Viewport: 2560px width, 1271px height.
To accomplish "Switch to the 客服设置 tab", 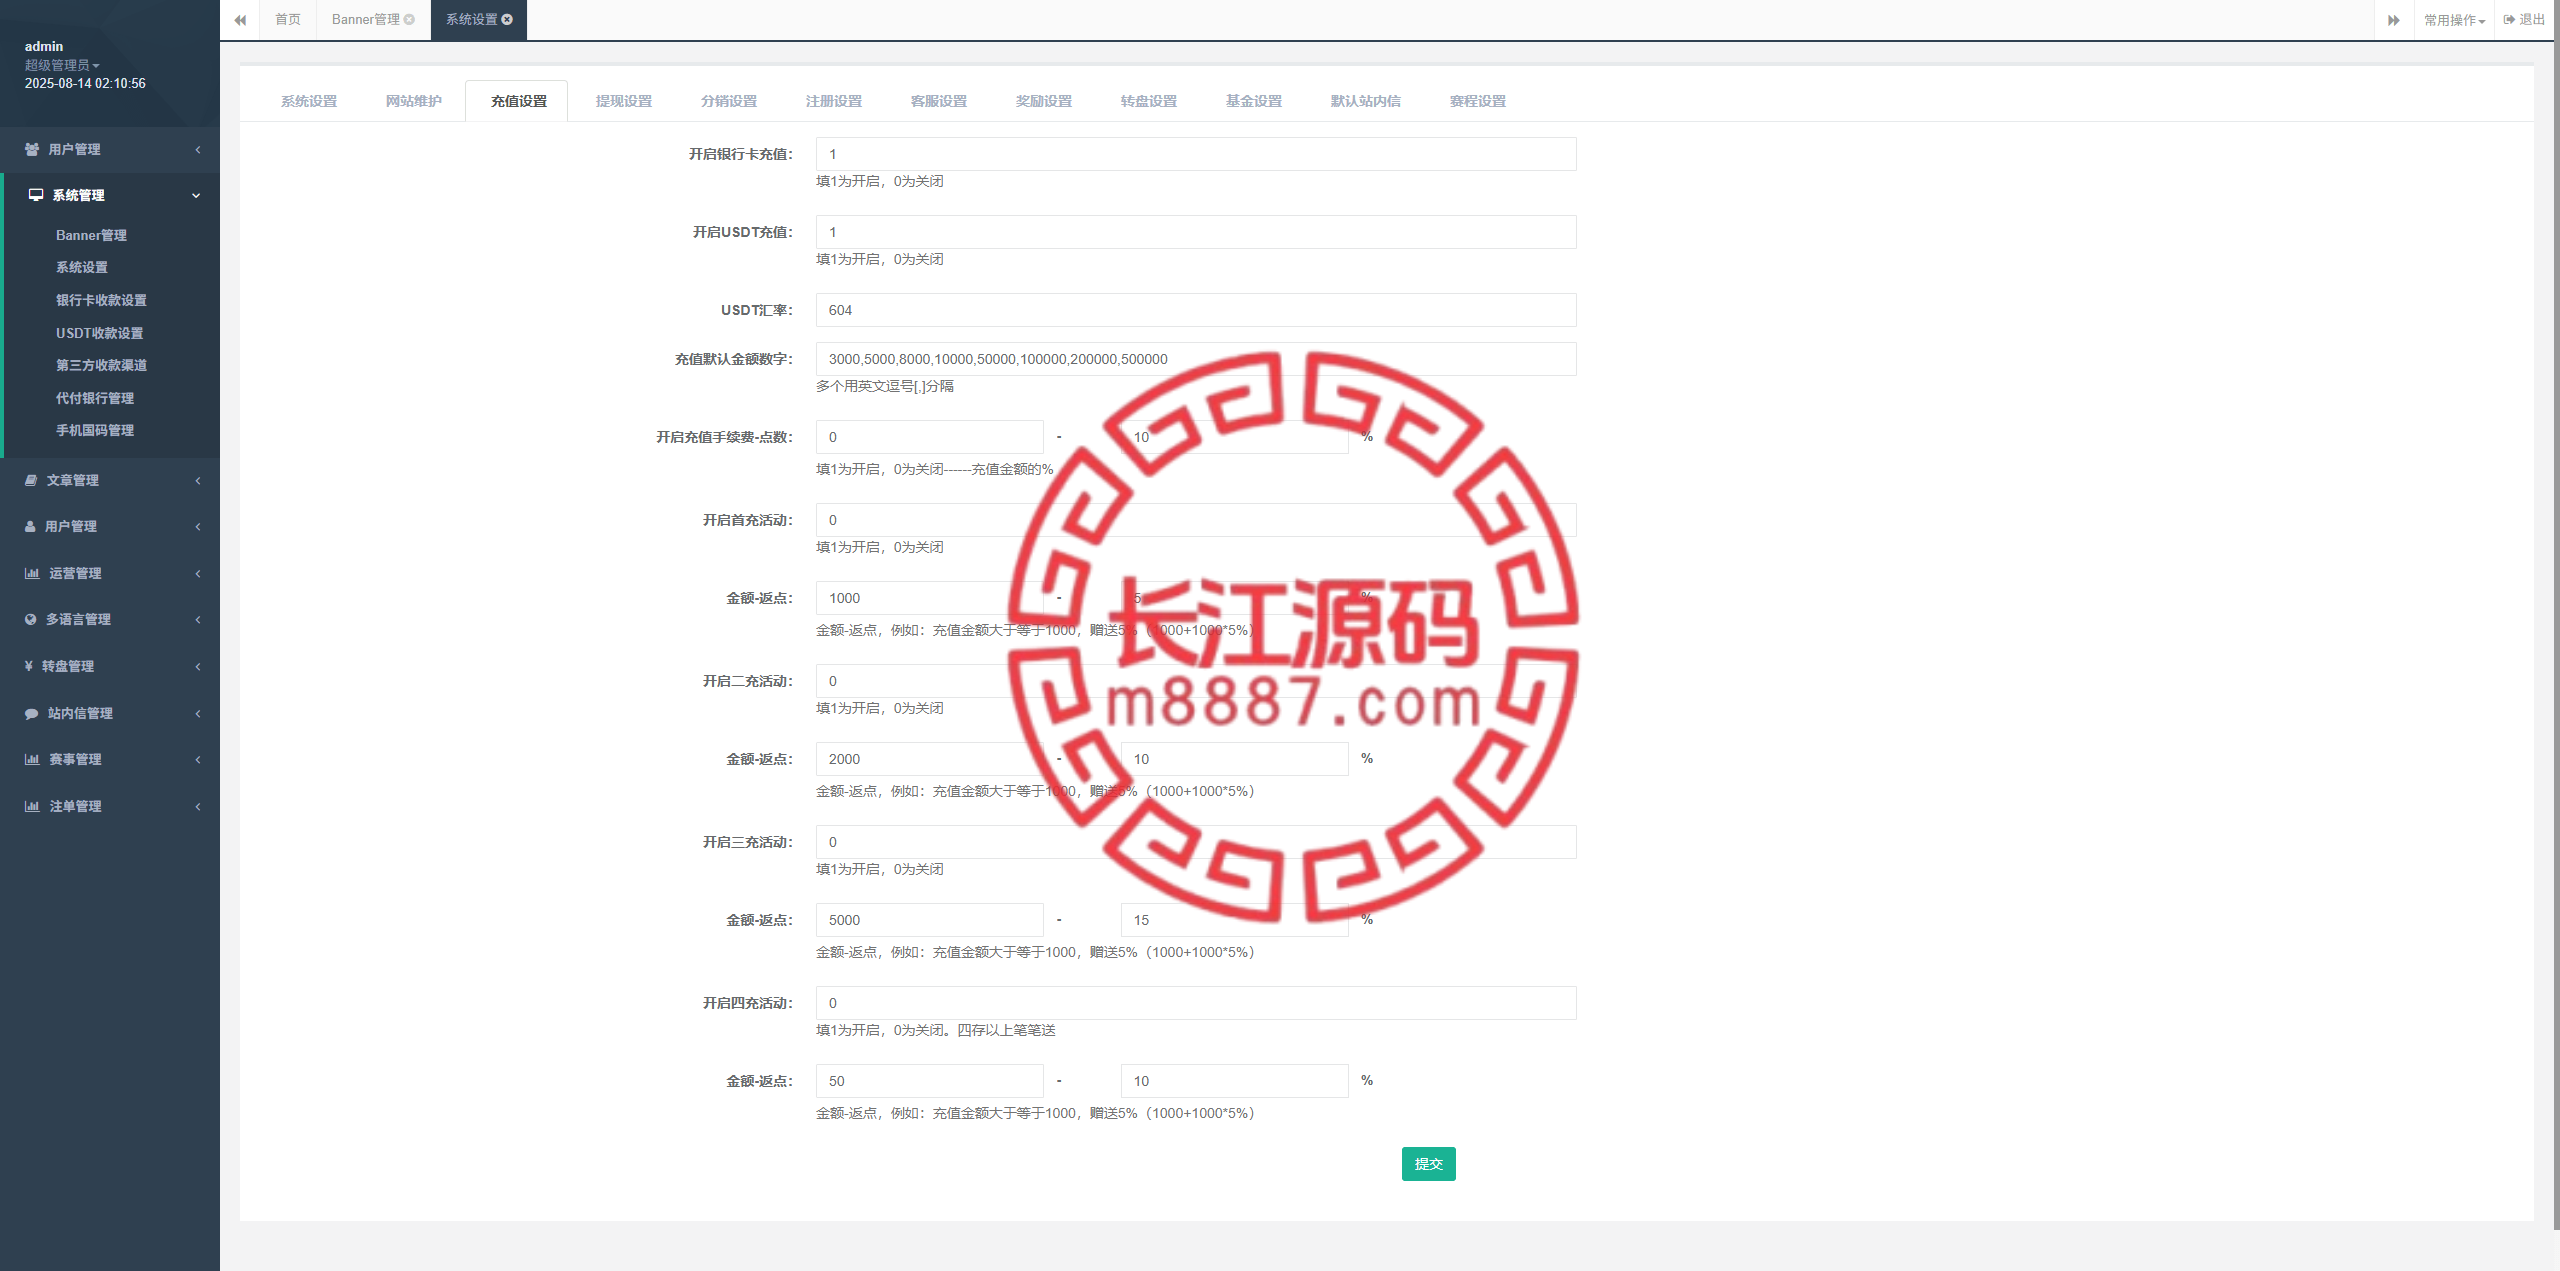I will point(939,101).
